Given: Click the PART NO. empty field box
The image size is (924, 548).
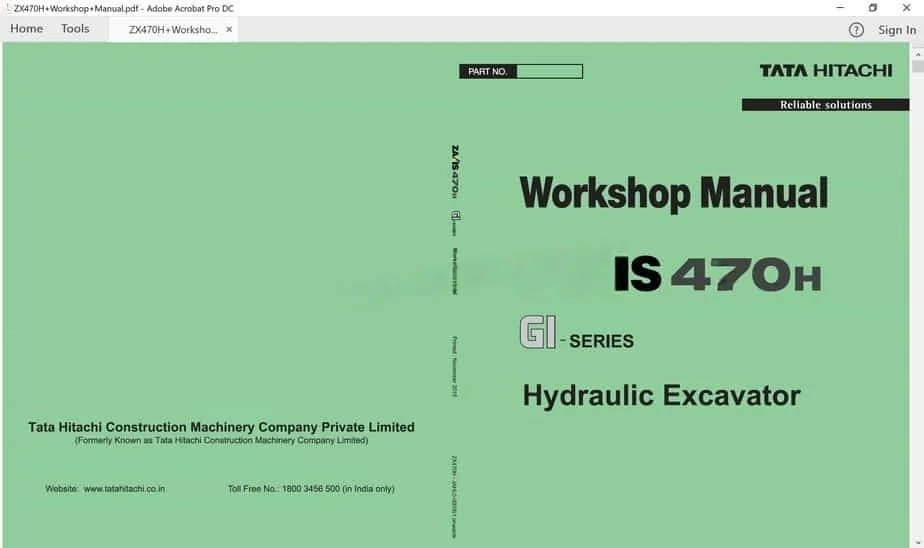Looking at the screenshot, I should click(x=550, y=71).
